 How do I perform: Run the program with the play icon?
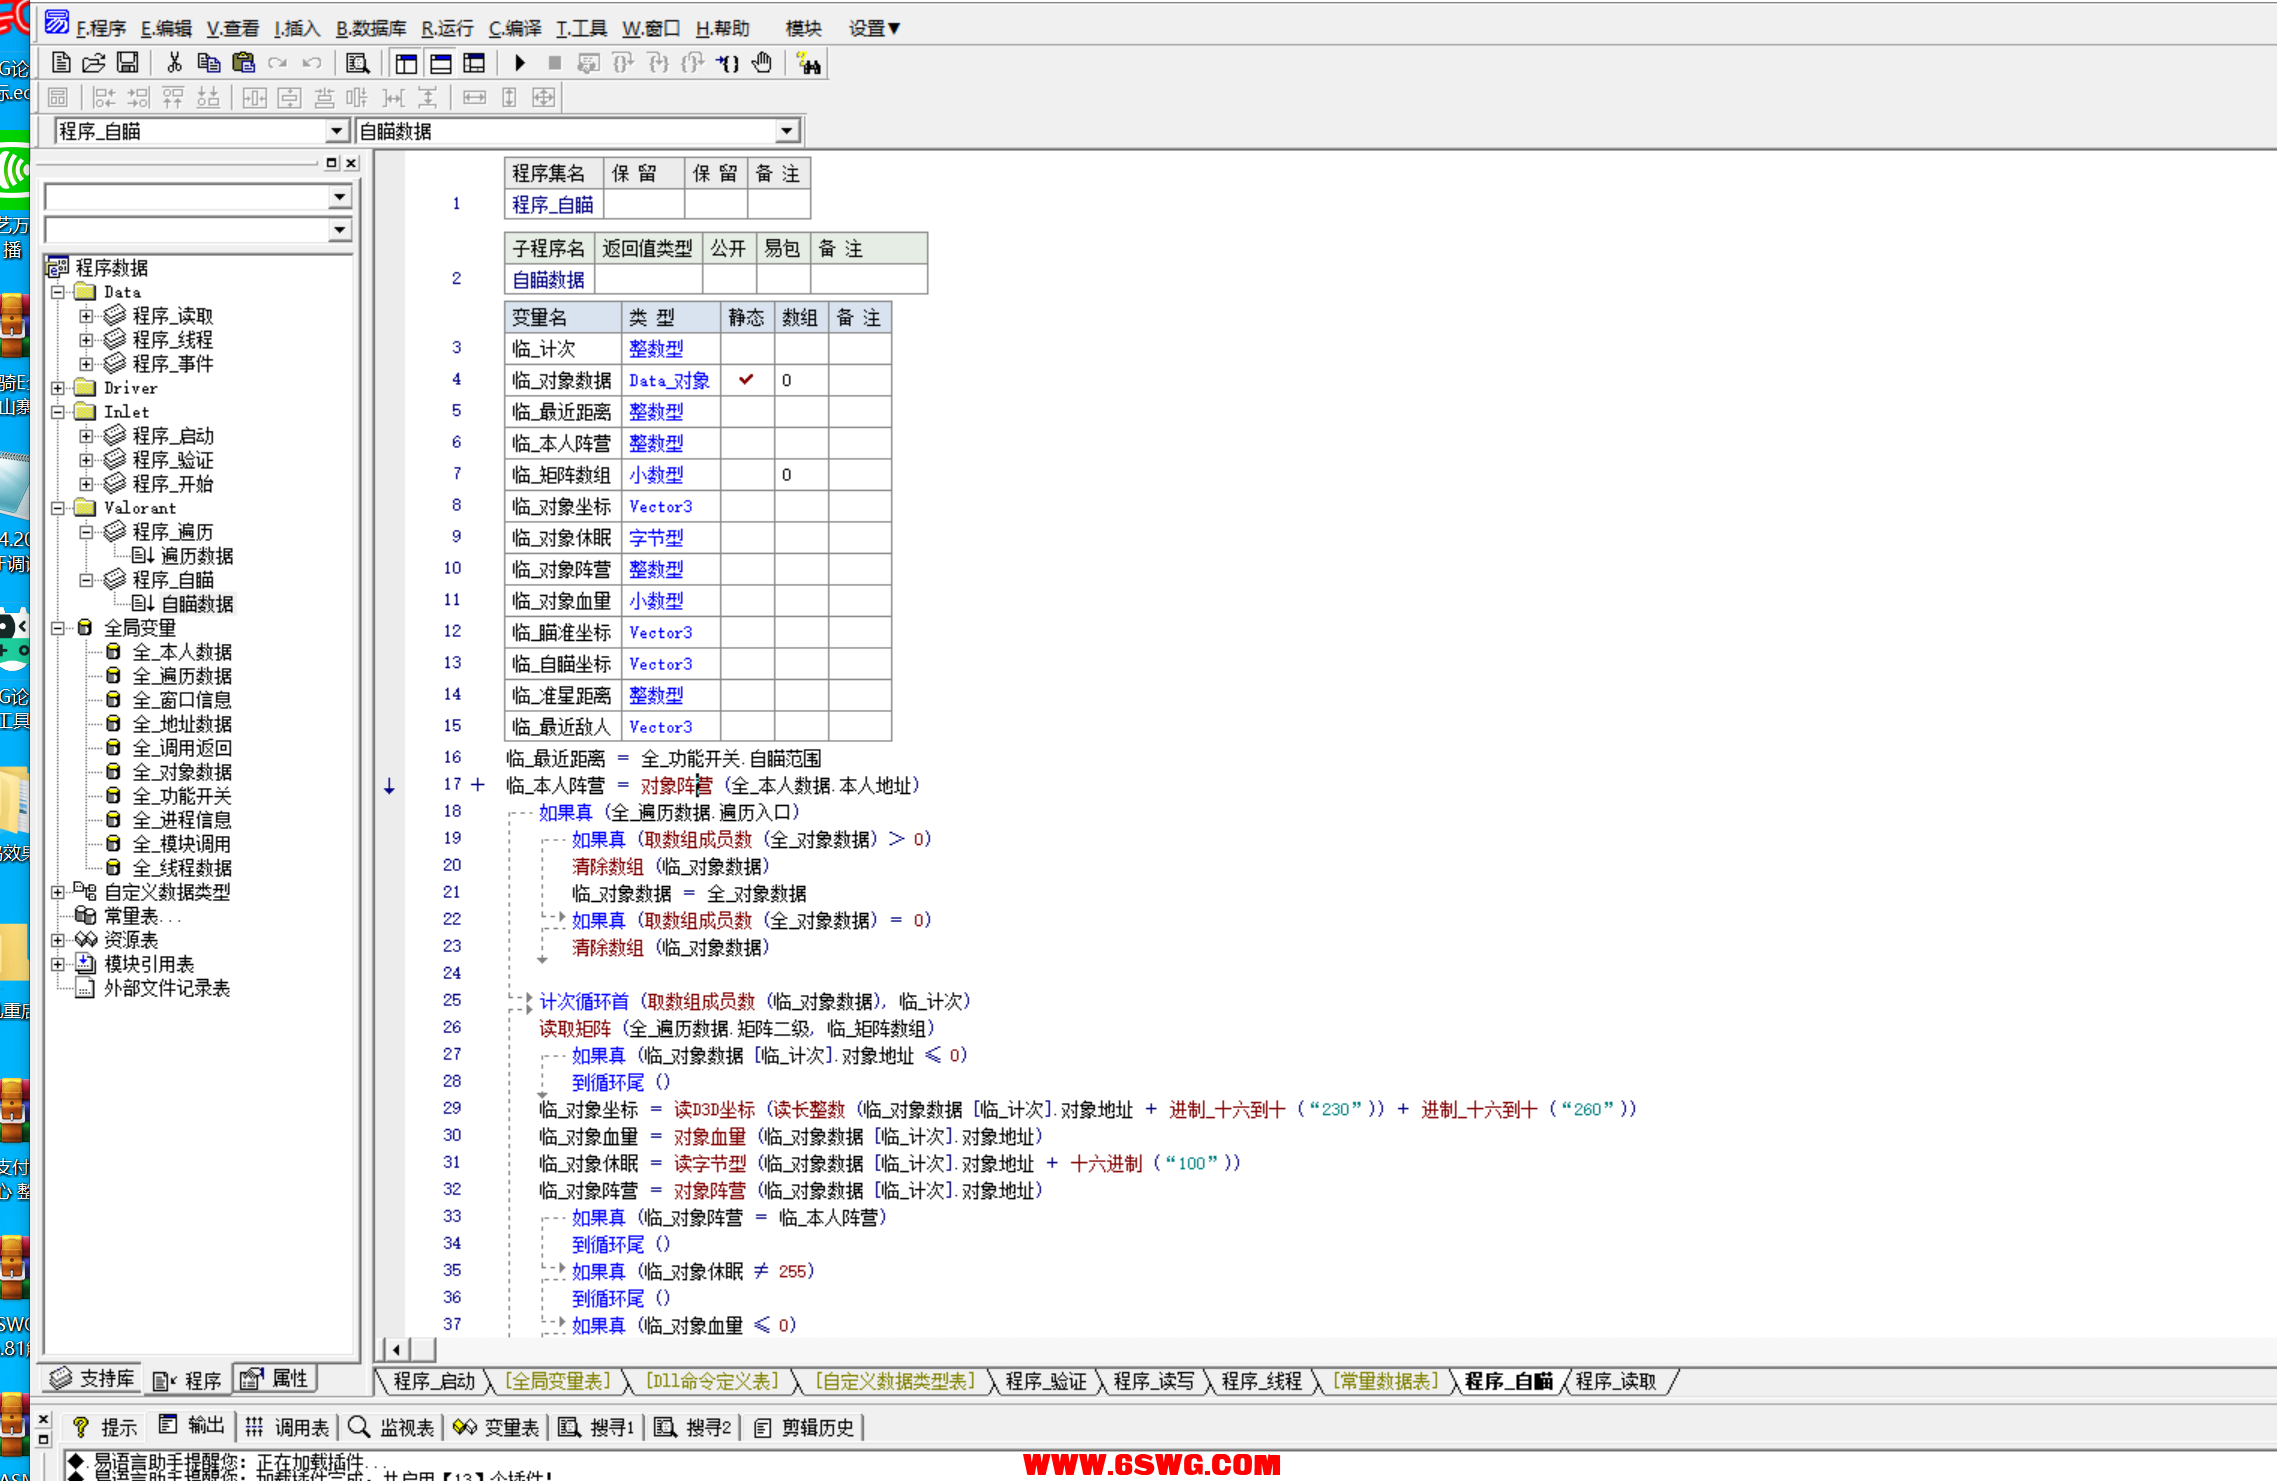point(519,63)
